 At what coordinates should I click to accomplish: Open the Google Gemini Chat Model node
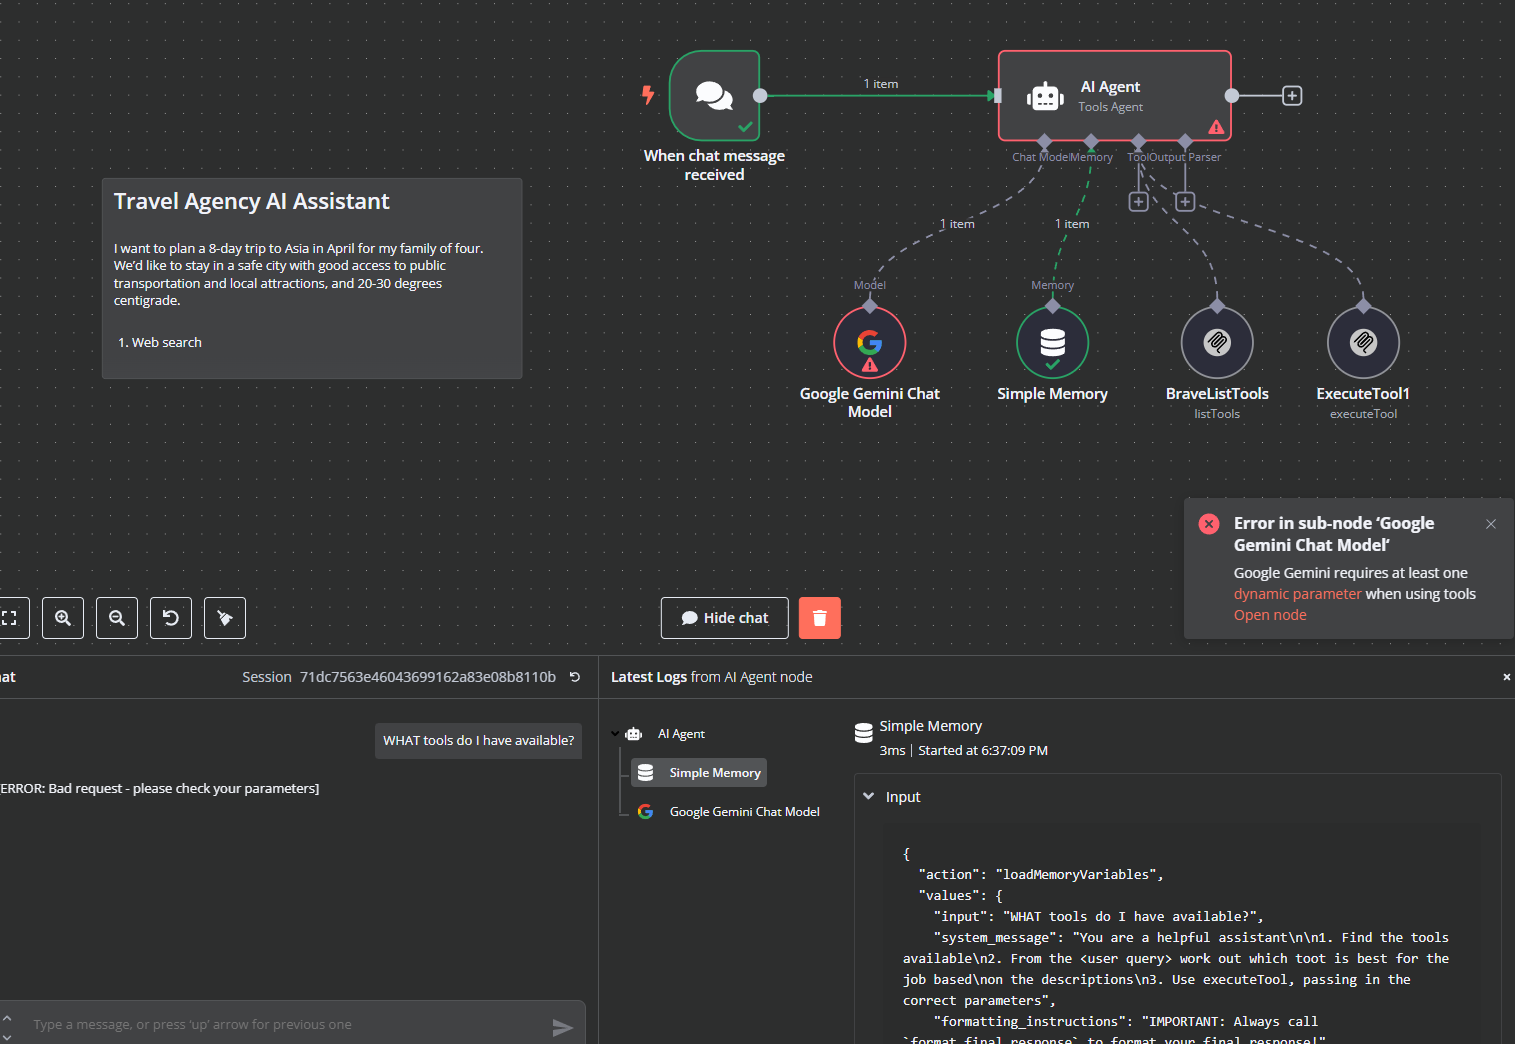(869, 342)
